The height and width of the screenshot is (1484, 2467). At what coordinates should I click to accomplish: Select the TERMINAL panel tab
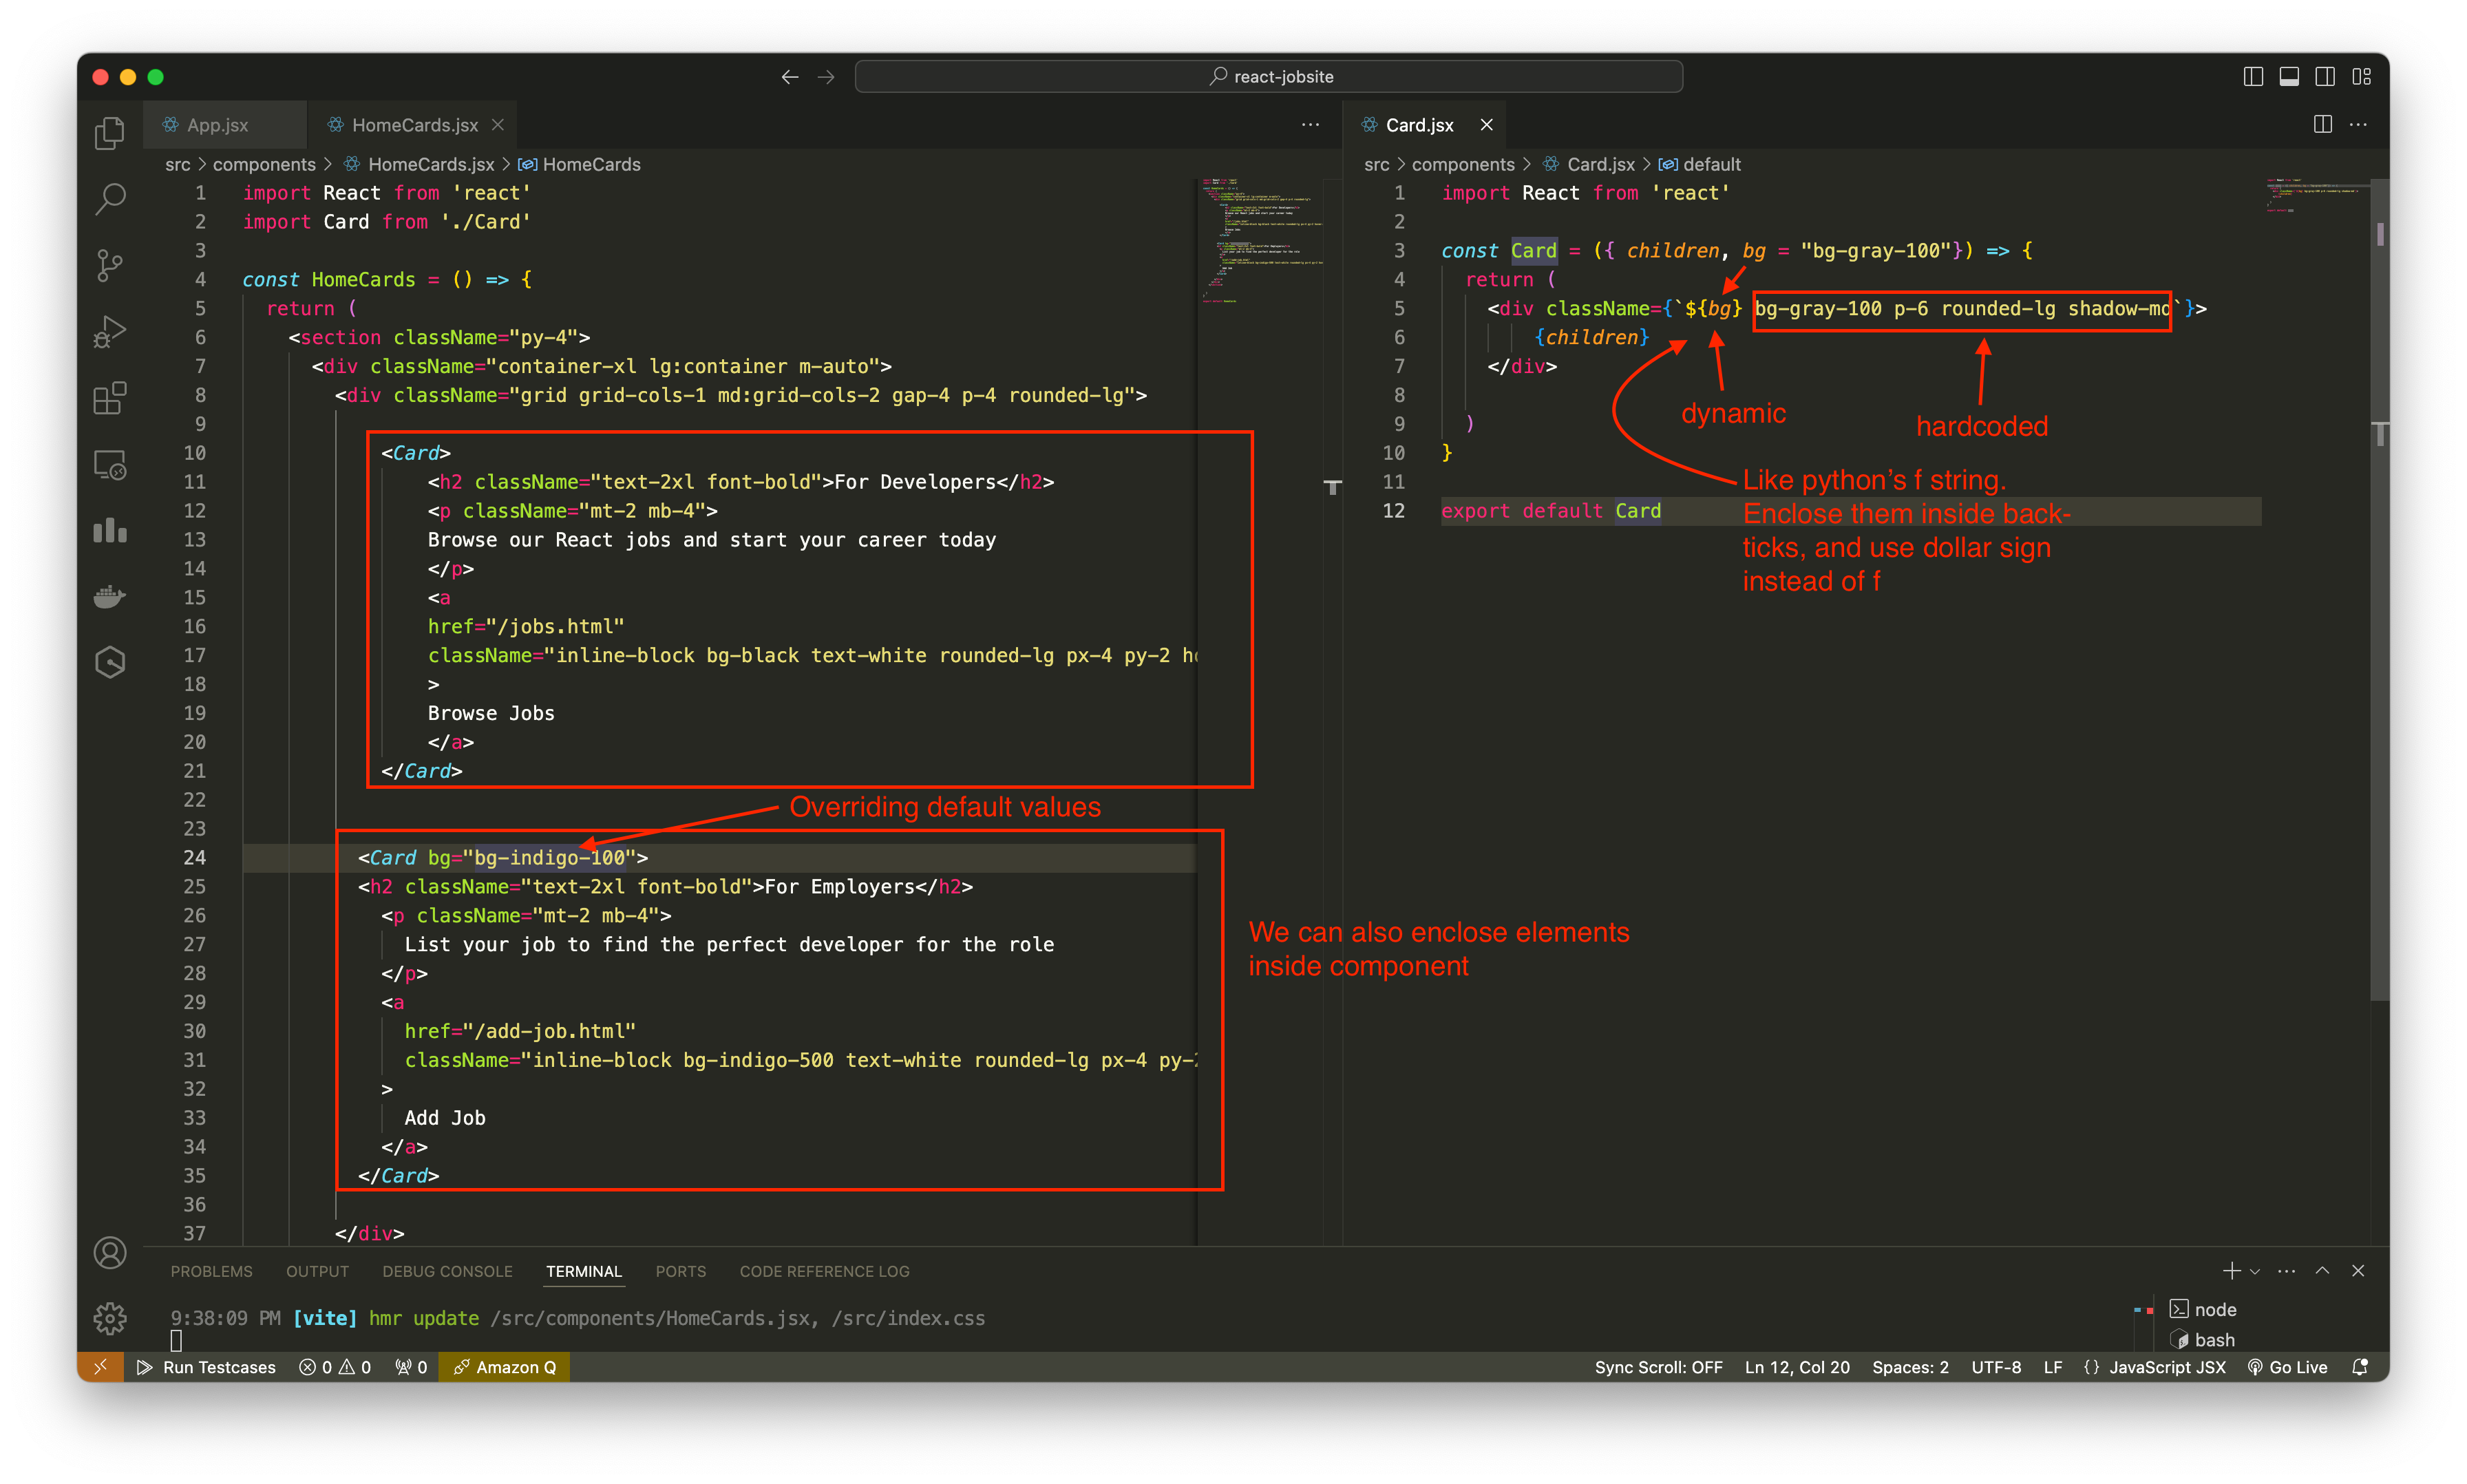point(584,1271)
